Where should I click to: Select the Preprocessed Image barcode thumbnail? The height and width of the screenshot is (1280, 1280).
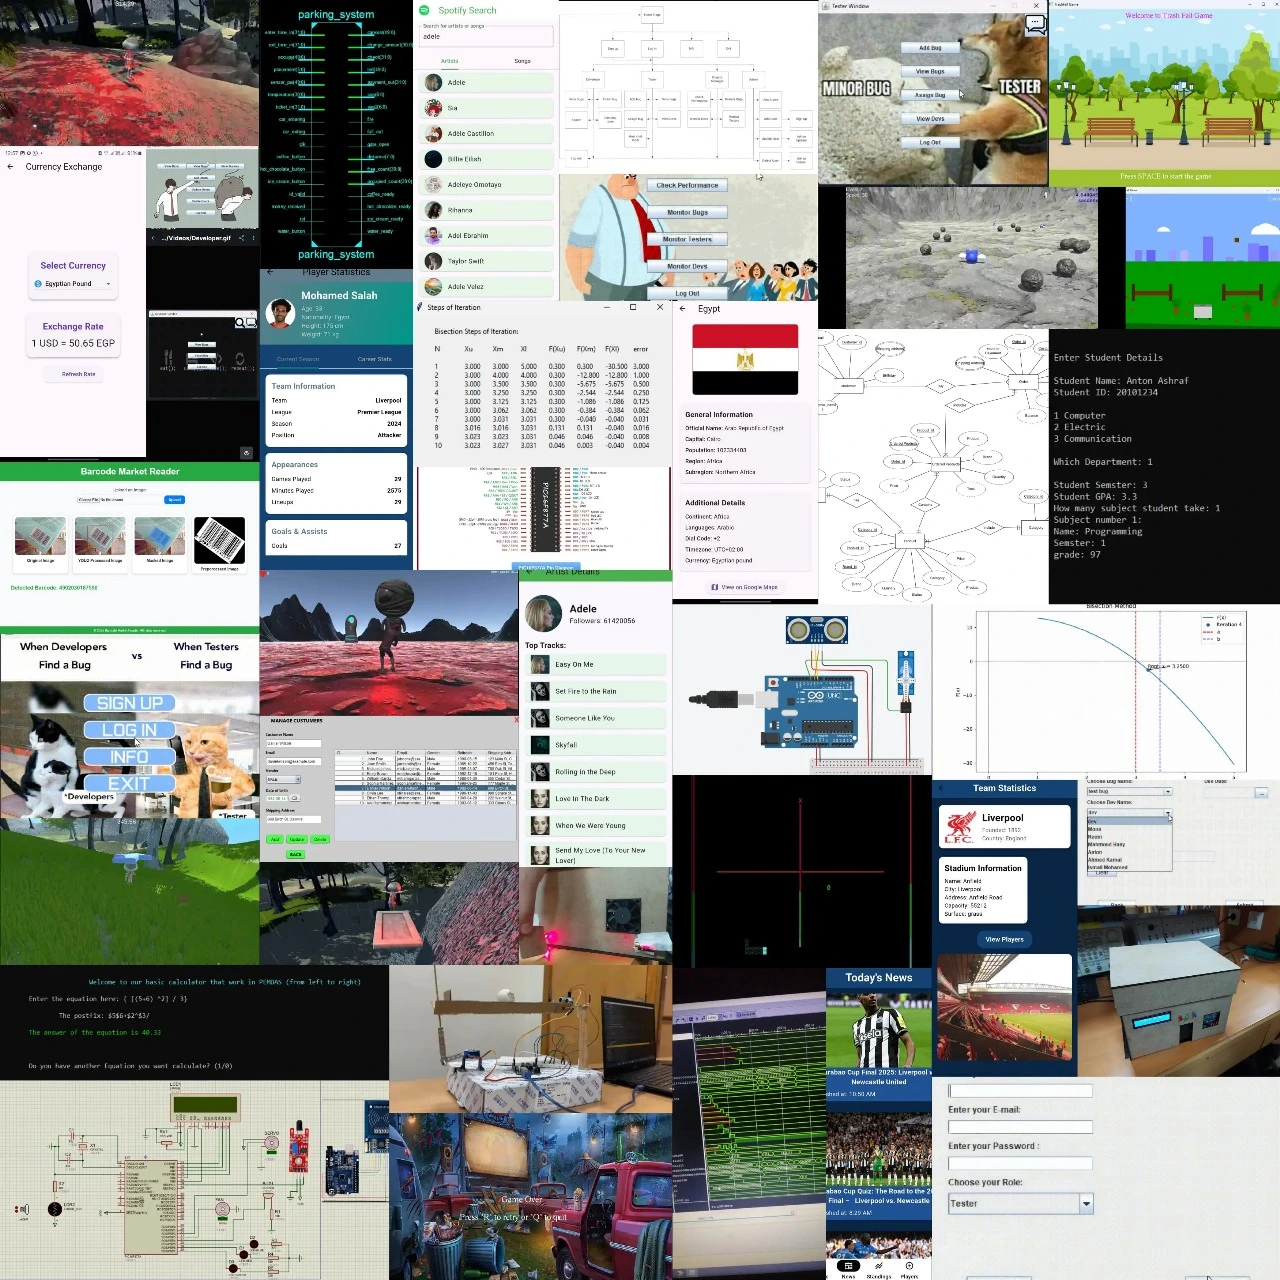(219, 541)
